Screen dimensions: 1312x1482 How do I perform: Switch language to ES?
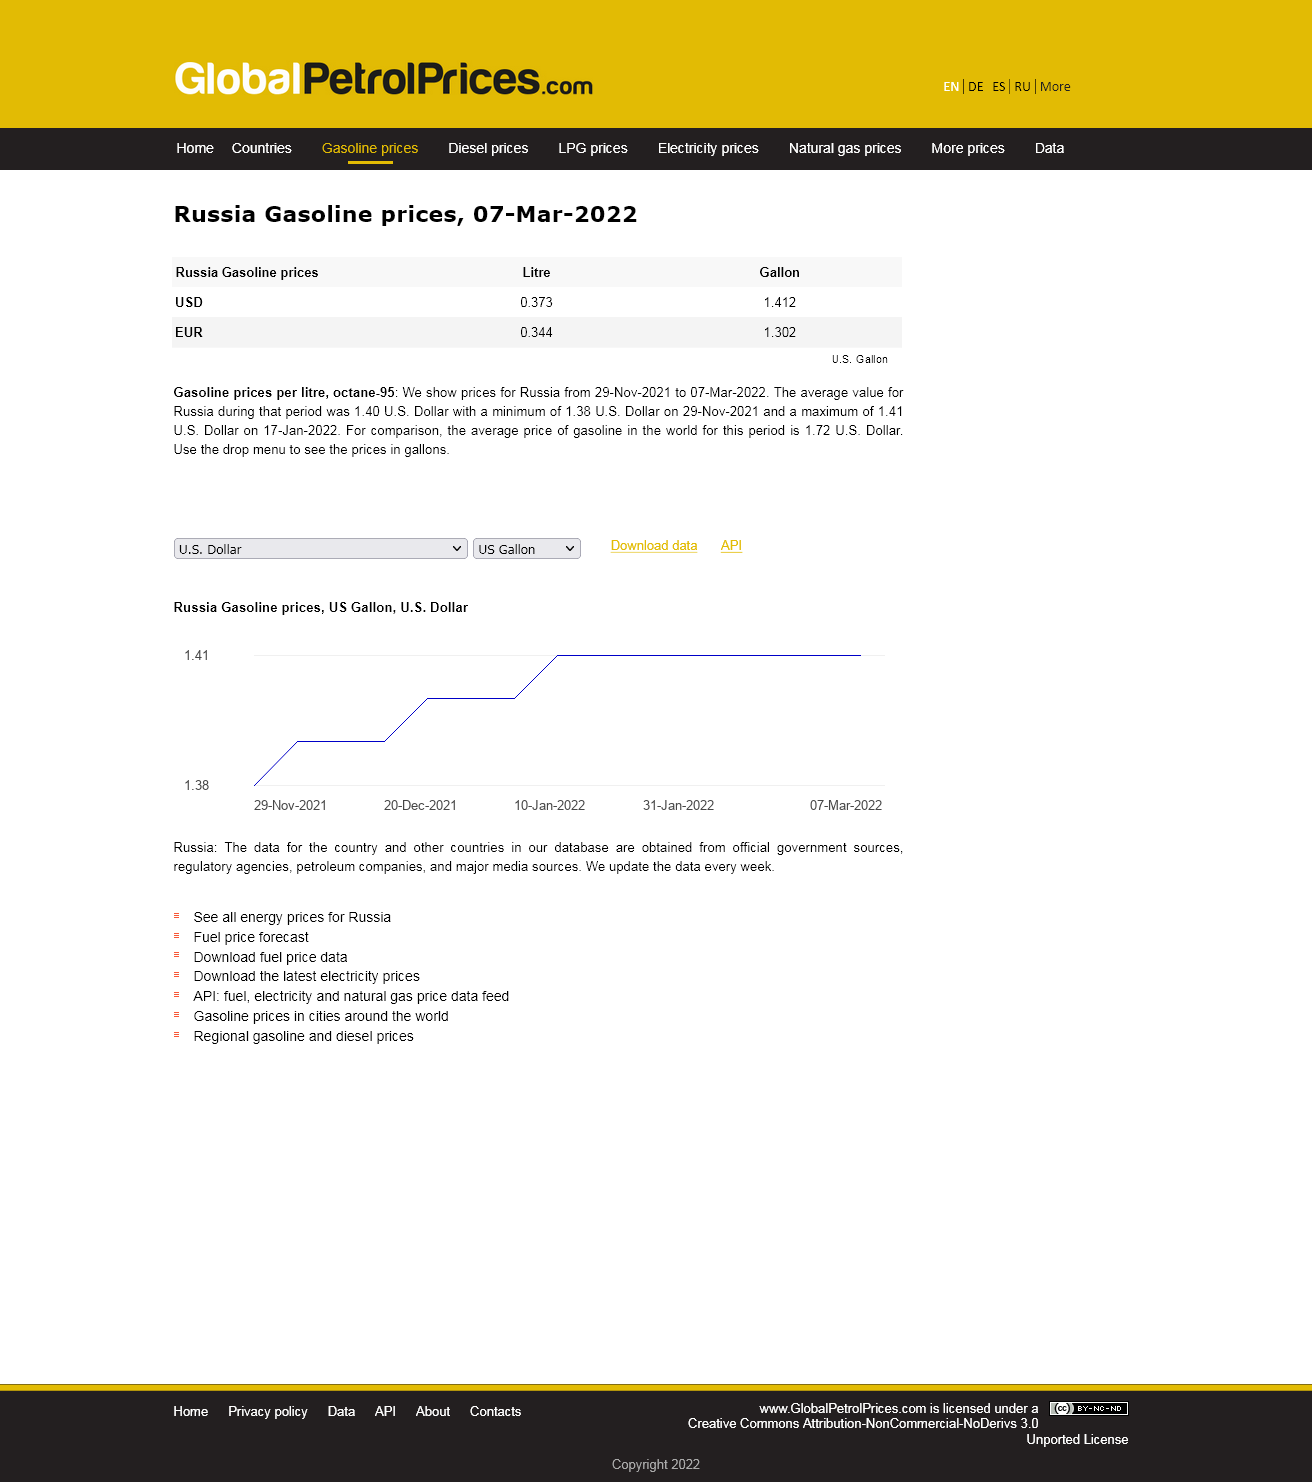tap(999, 87)
